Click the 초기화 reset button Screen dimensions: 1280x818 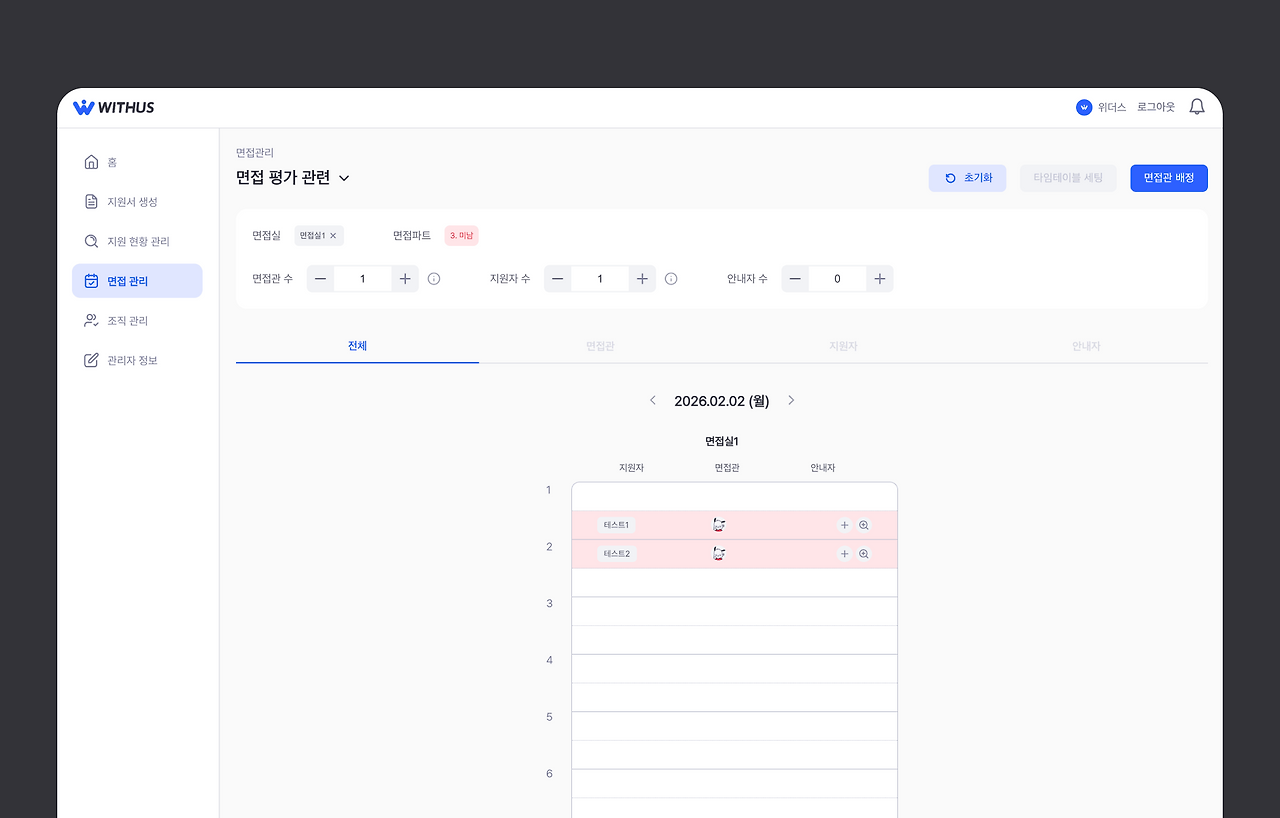pos(968,178)
